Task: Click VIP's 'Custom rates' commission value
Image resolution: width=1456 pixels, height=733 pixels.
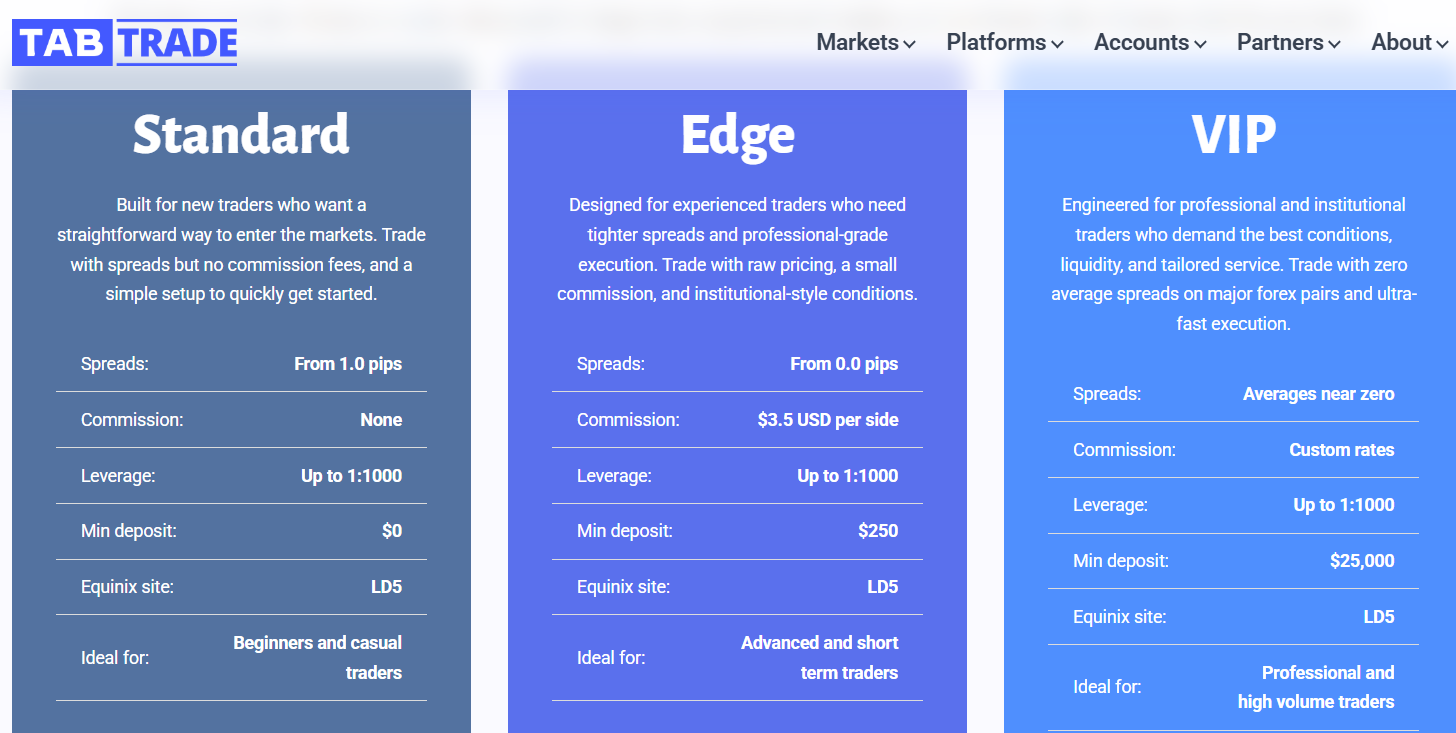Action: 1342,450
